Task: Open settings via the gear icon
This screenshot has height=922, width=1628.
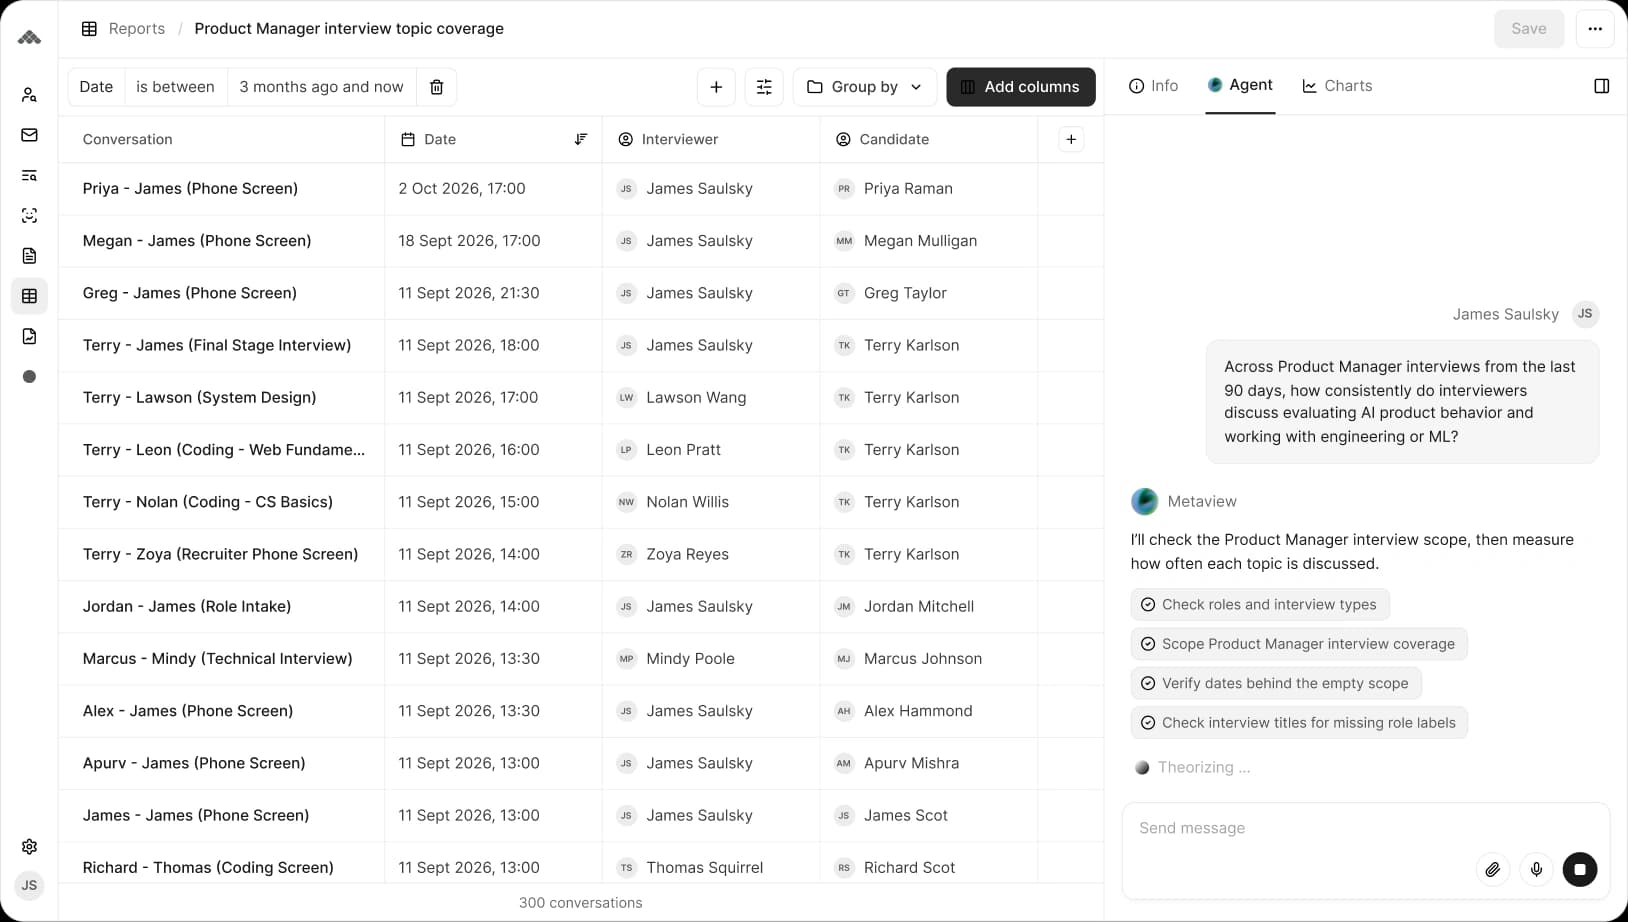Action: point(29,846)
